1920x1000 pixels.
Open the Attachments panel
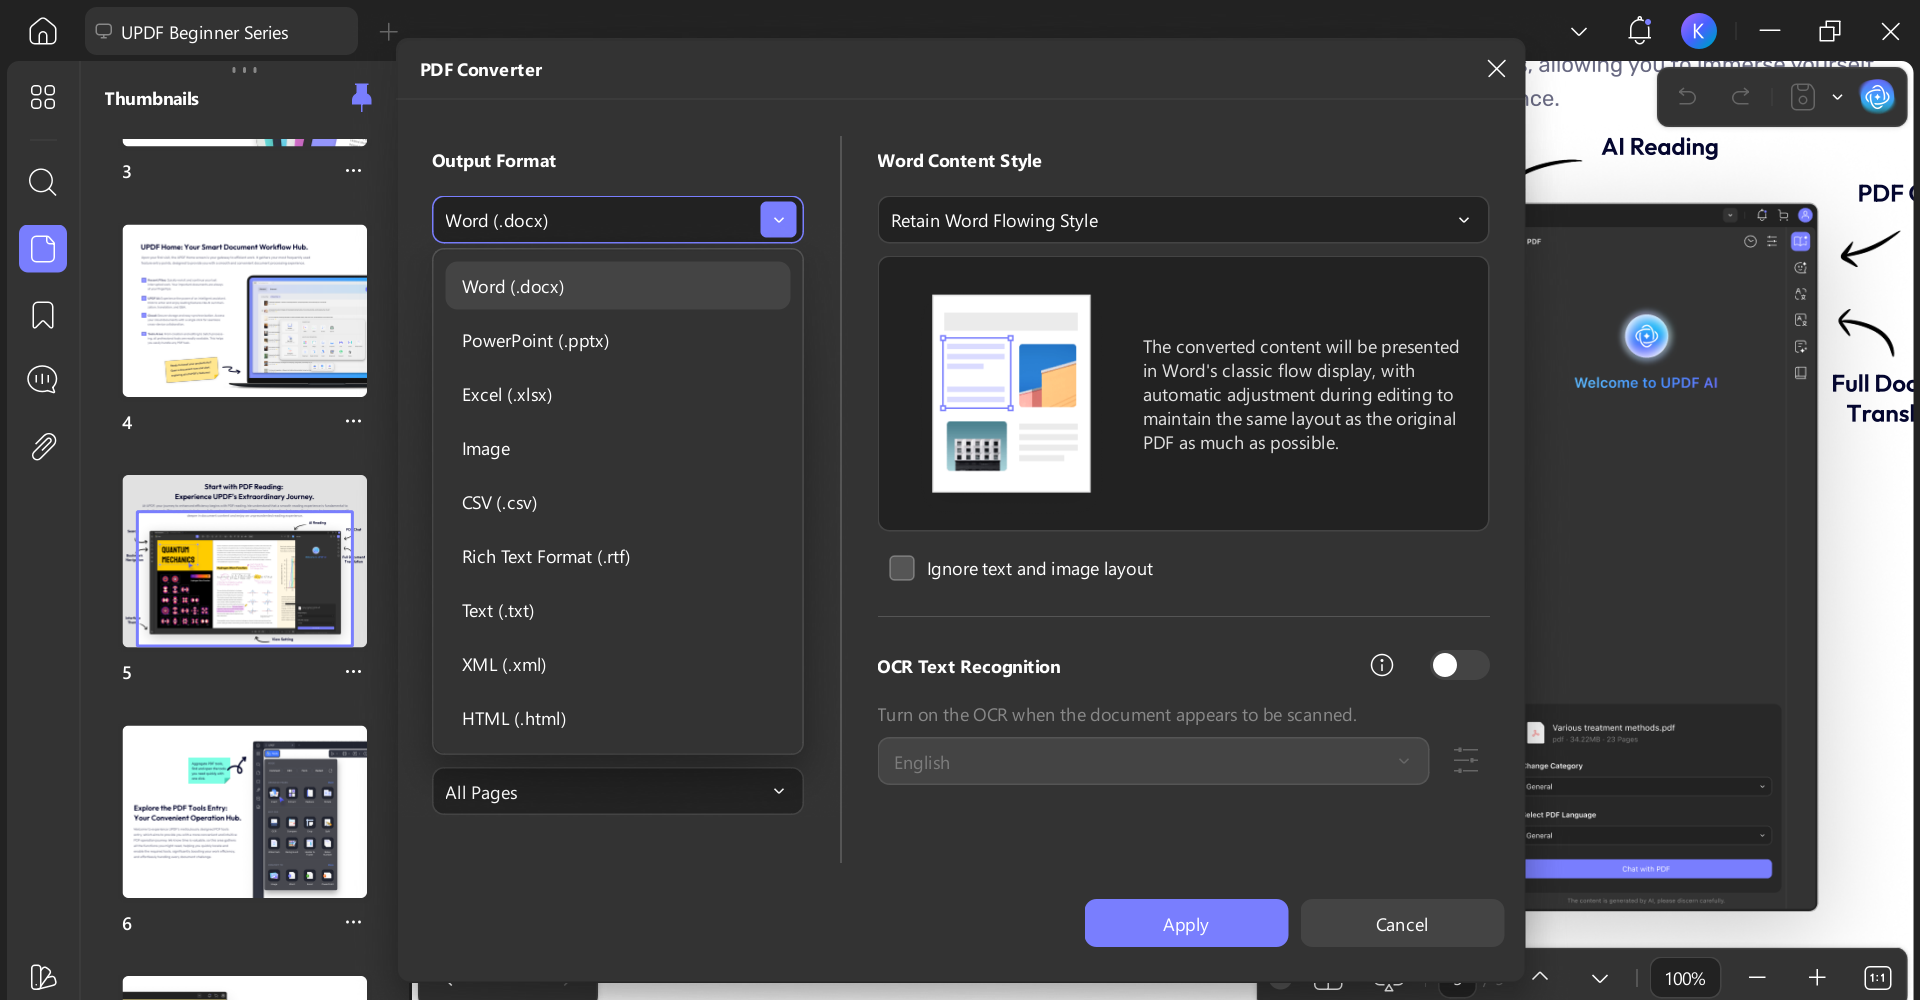click(42, 447)
